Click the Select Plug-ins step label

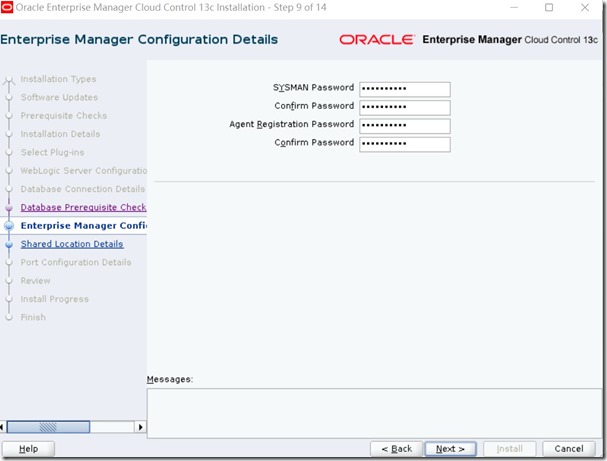click(52, 153)
